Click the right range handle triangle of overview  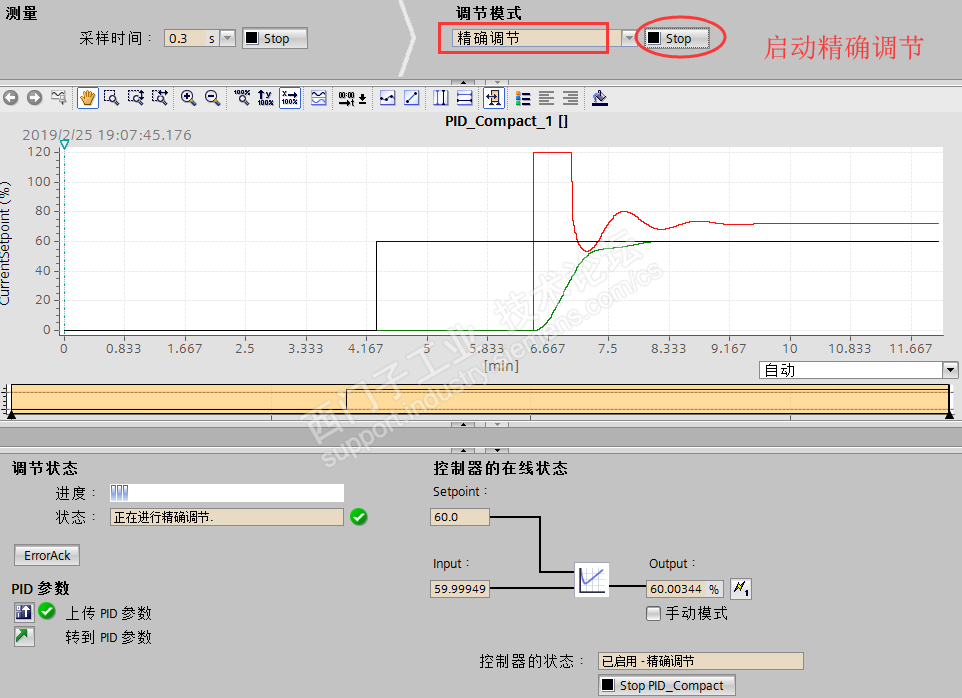tap(949, 415)
